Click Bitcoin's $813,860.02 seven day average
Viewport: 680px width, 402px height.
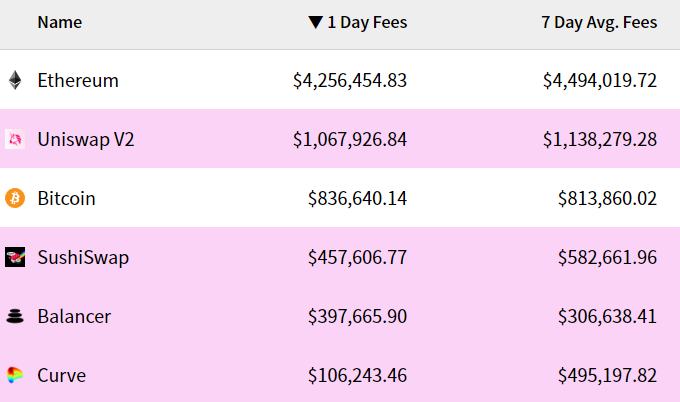point(607,198)
